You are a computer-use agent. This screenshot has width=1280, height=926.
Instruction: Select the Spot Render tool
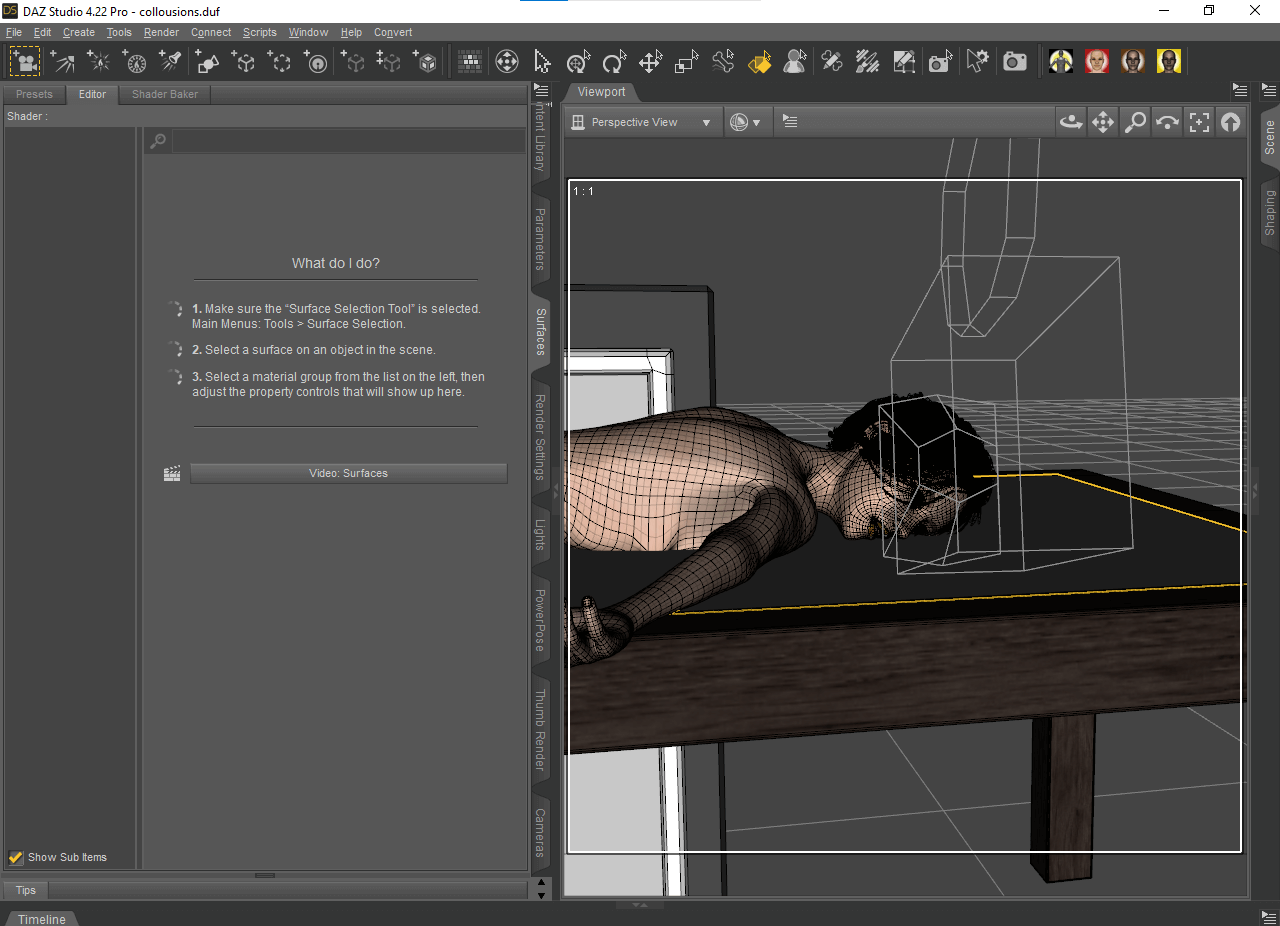(x=939, y=62)
